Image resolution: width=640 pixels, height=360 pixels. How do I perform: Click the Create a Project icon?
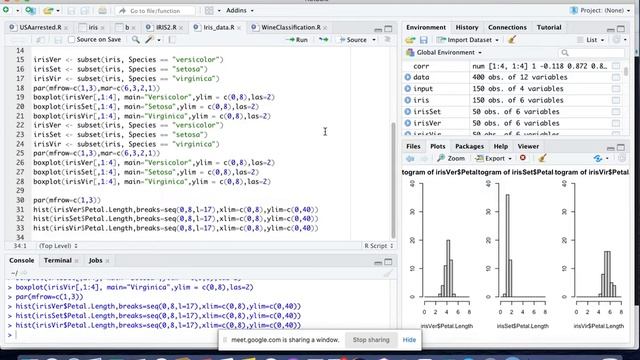pyautogui.click(x=30, y=10)
